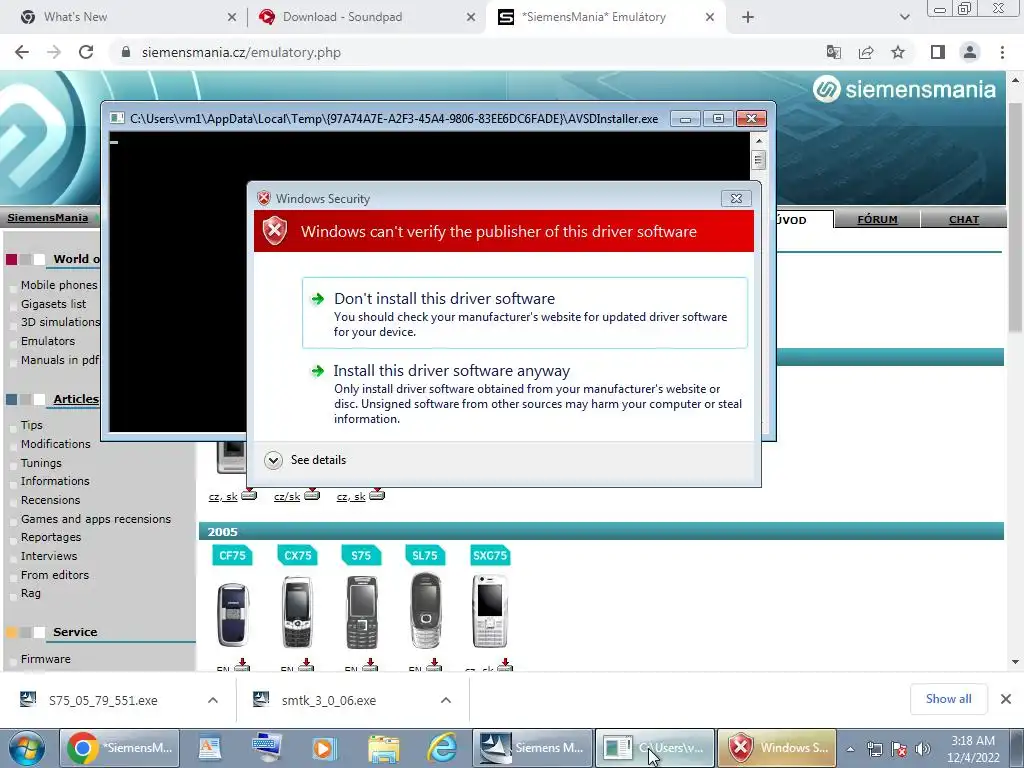
Task: Open CHAT navigation tab
Action: click(x=963, y=219)
